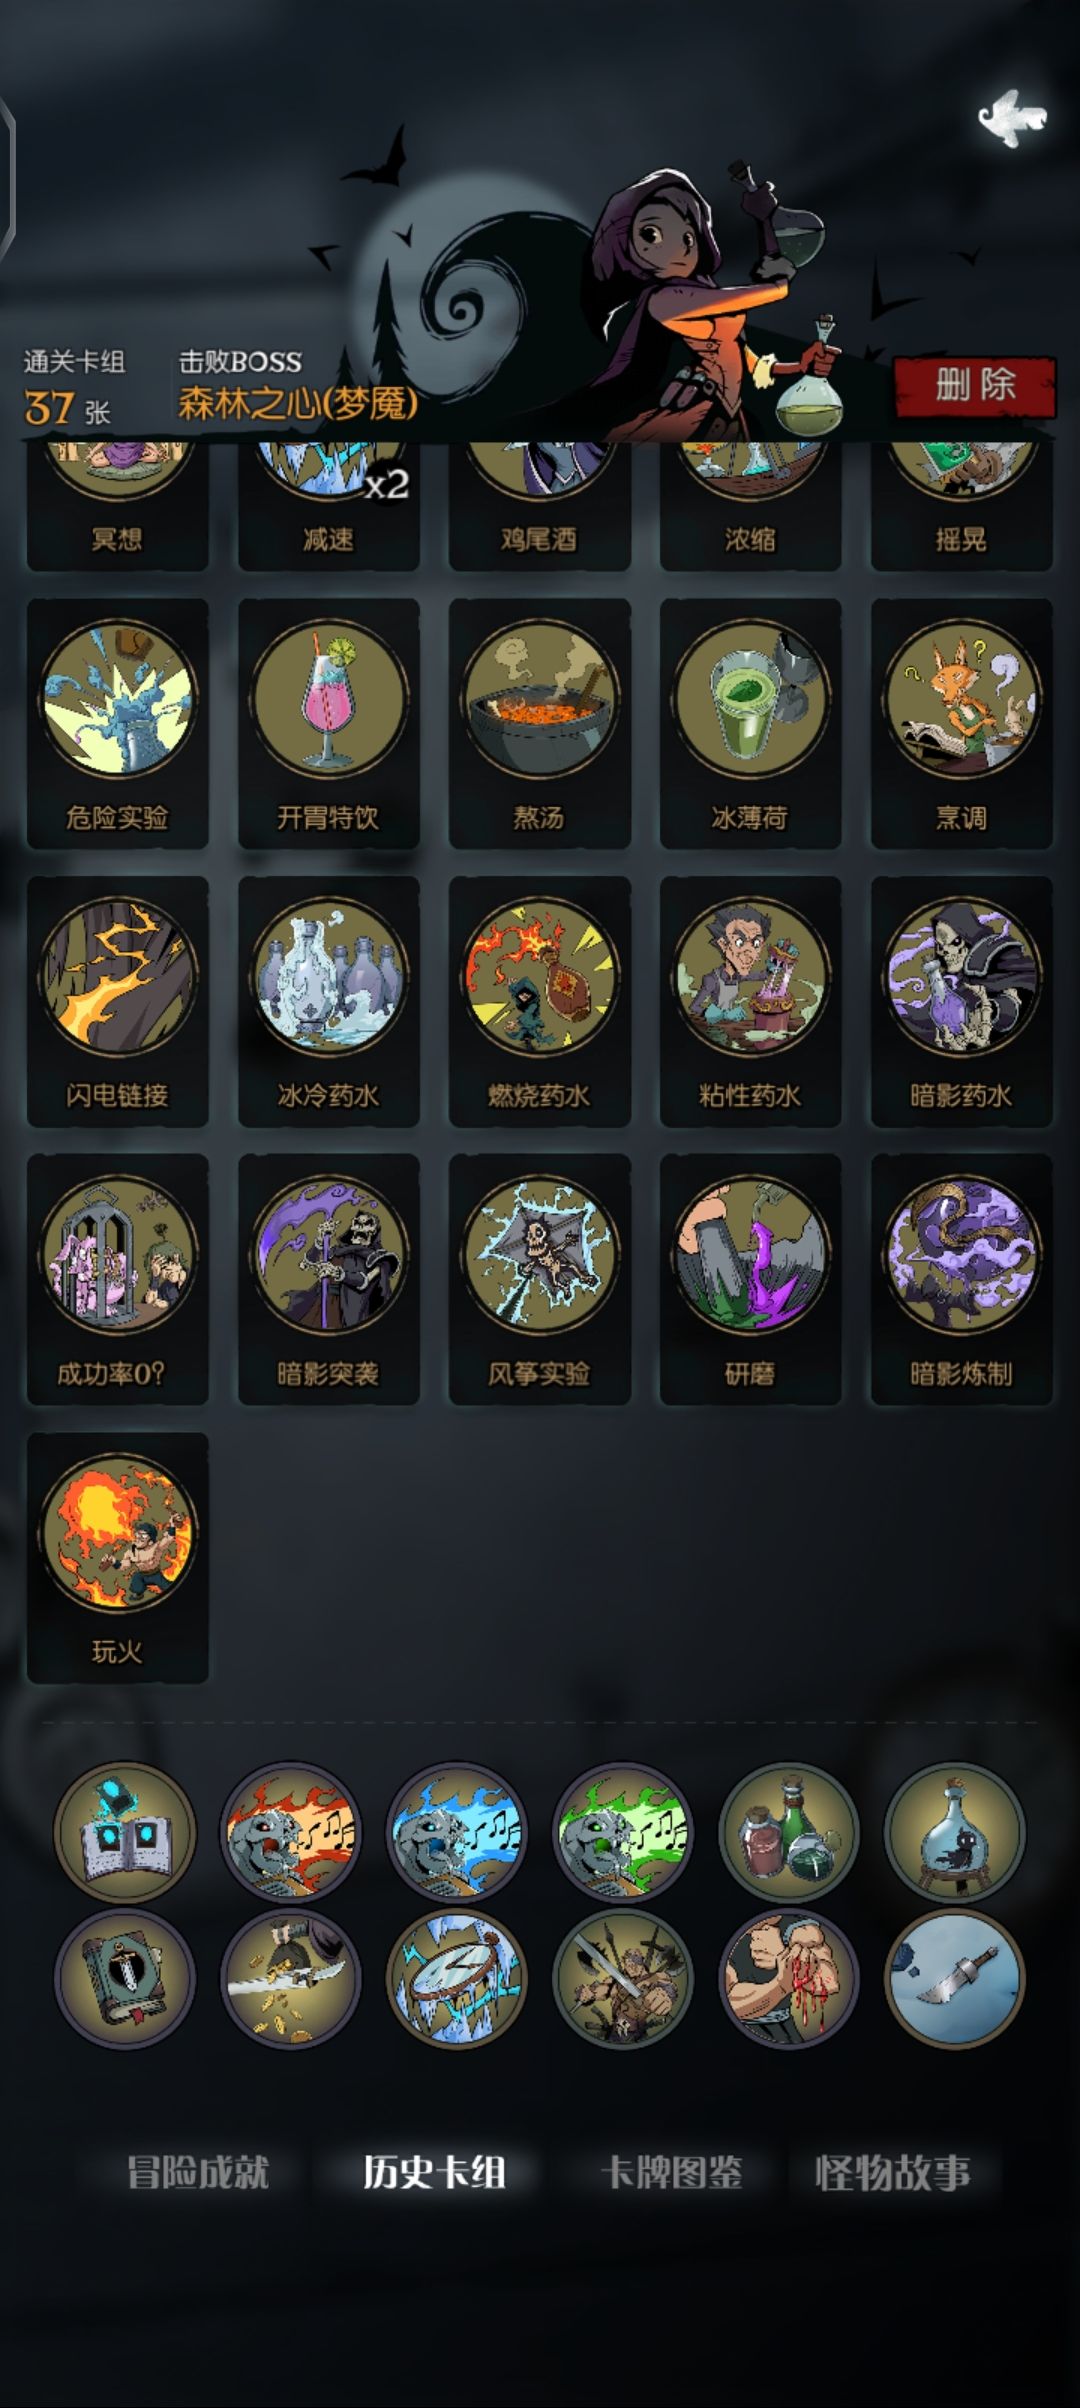
Task: Tap the 暗影突袭 card
Action: click(328, 1279)
